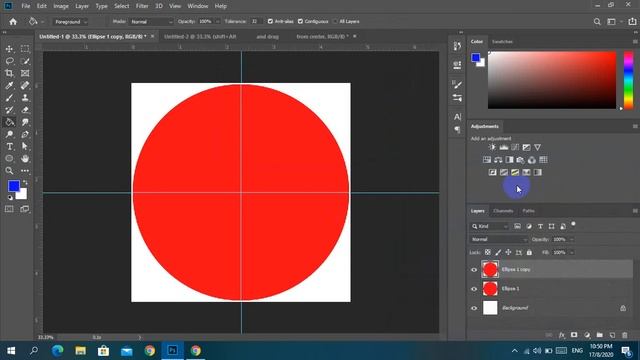Screen dimensions: 640x360
Task: Click the Tolerance input field
Action: click(255, 22)
